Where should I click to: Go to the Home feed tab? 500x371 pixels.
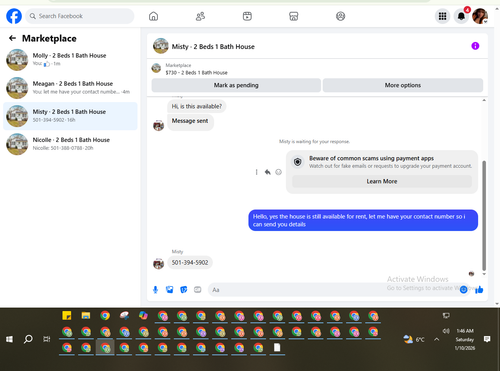coord(153,16)
